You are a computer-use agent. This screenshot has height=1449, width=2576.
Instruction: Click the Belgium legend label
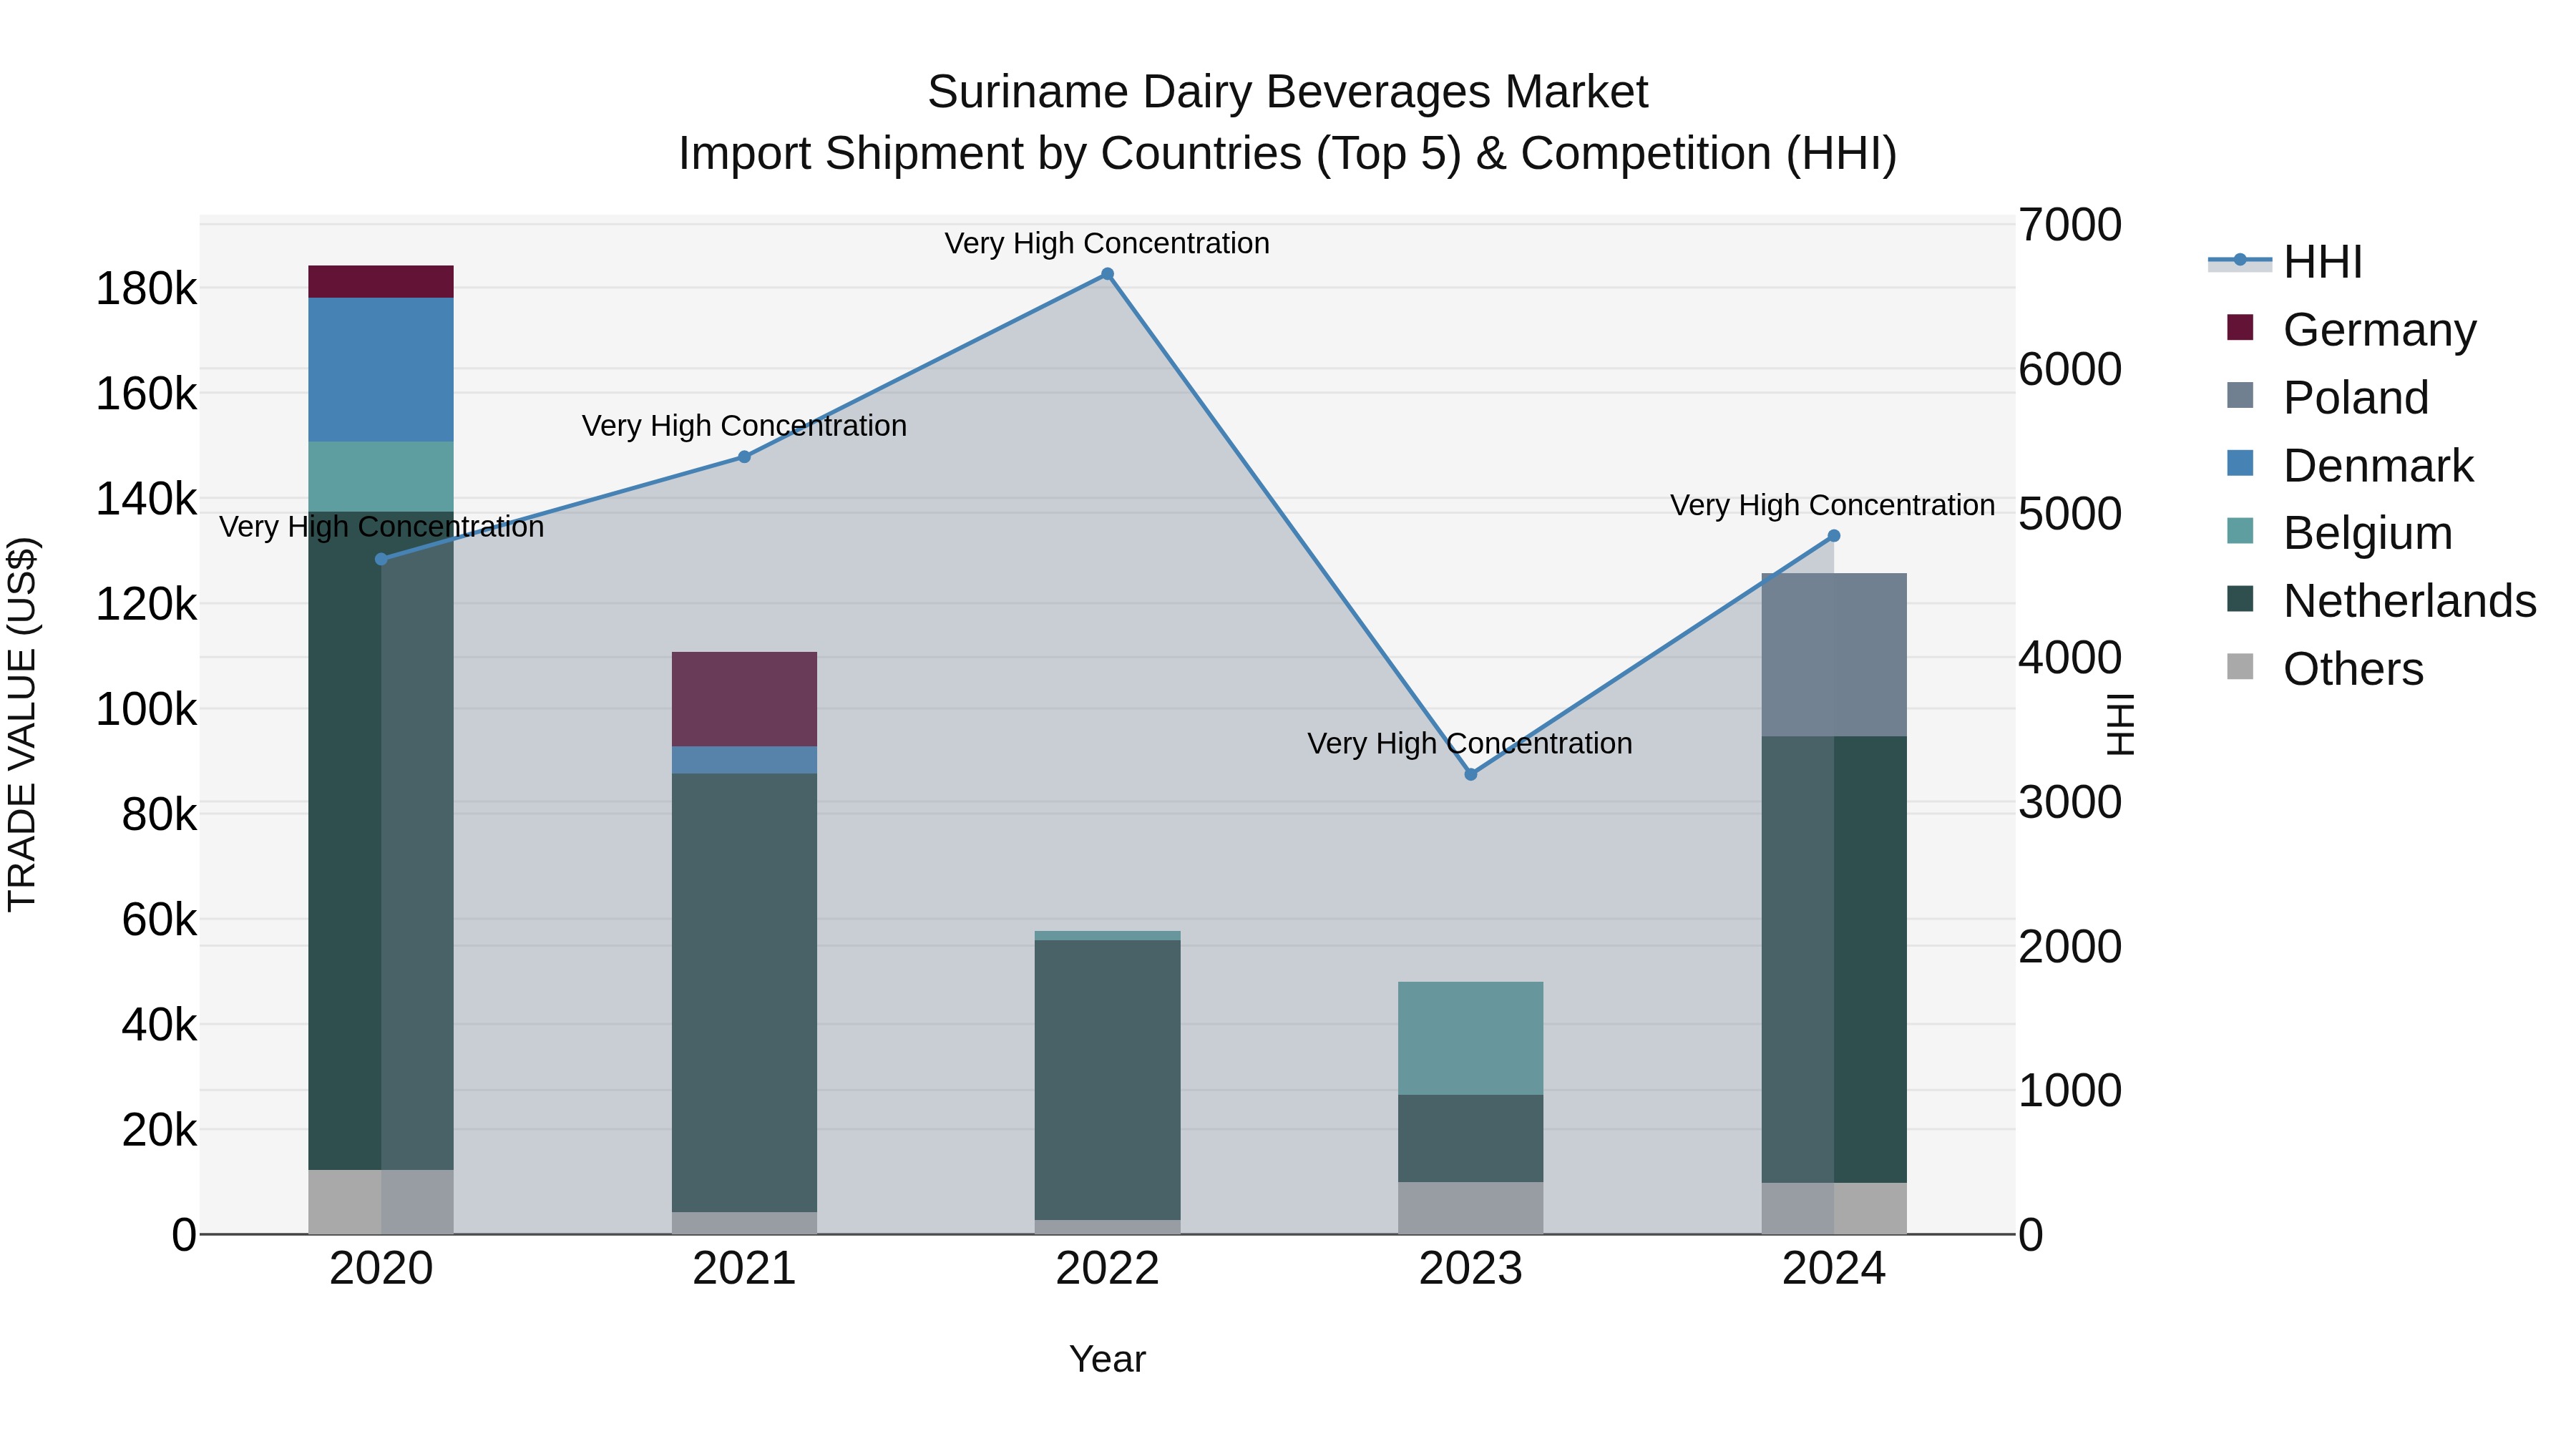pyautogui.click(x=2368, y=533)
